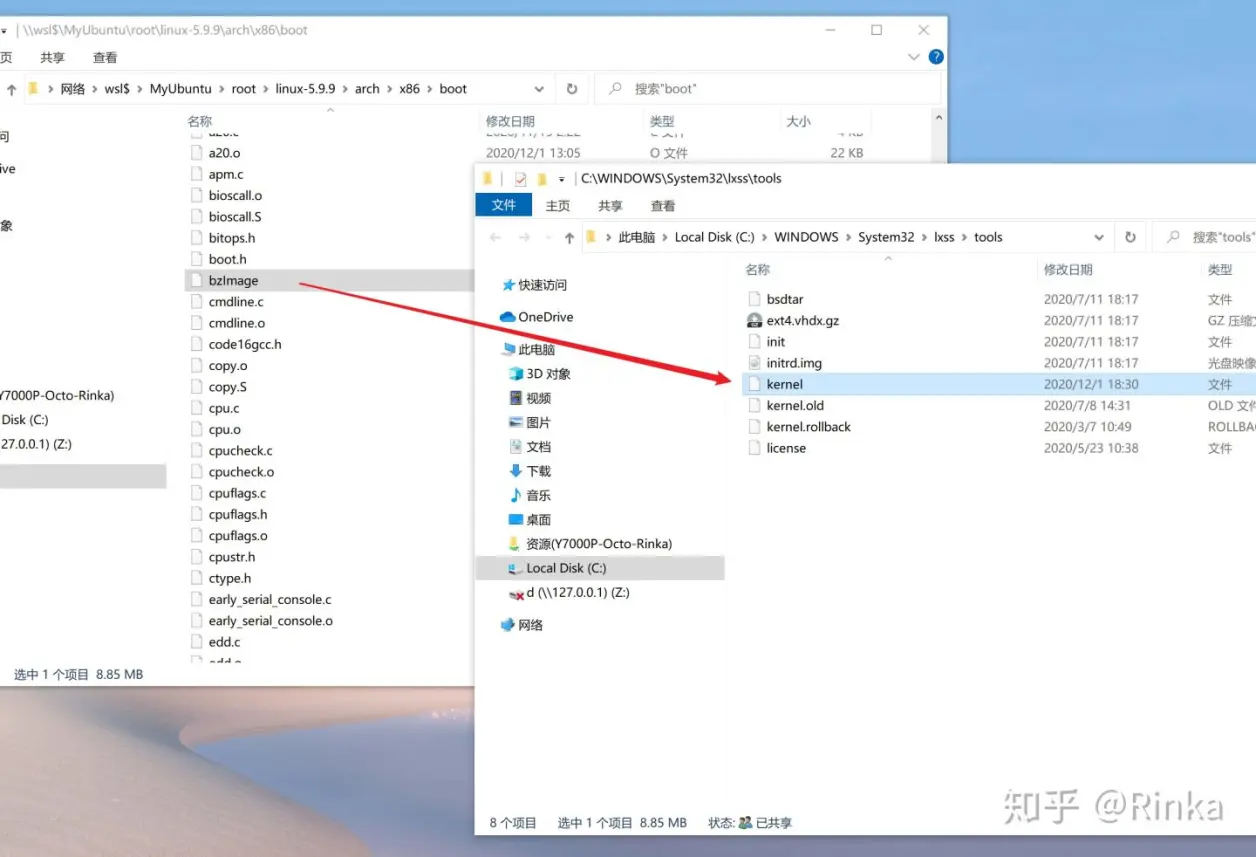Switch to 主页 (Home) ribbon tab
This screenshot has width=1256, height=857.
[x=558, y=205]
